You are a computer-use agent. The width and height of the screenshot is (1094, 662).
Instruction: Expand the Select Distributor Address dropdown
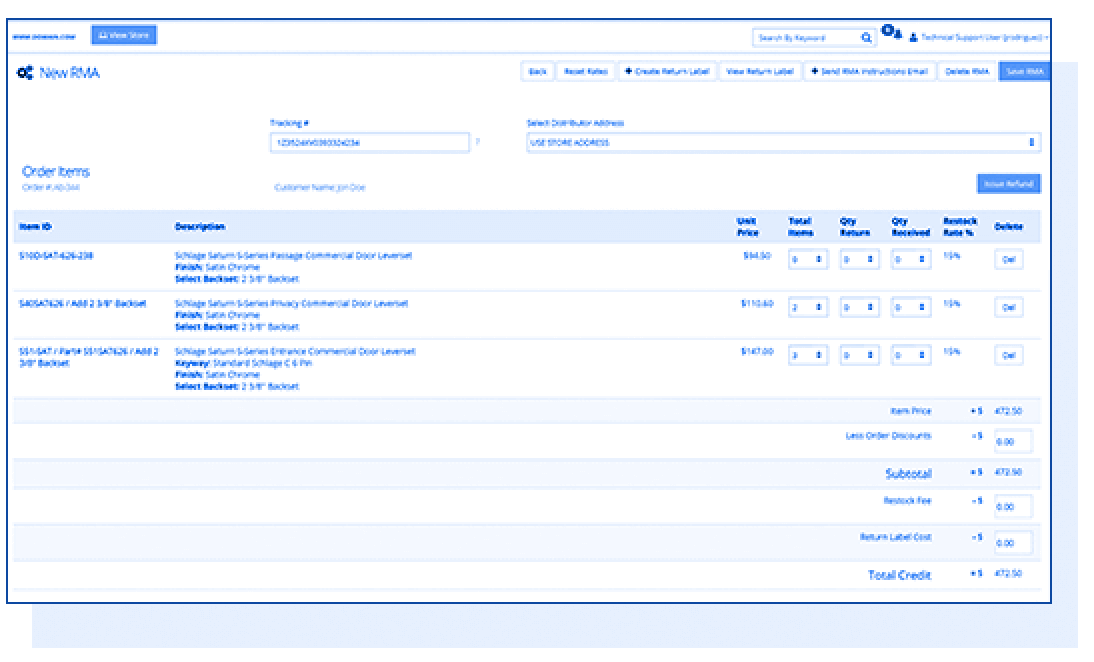tap(783, 143)
